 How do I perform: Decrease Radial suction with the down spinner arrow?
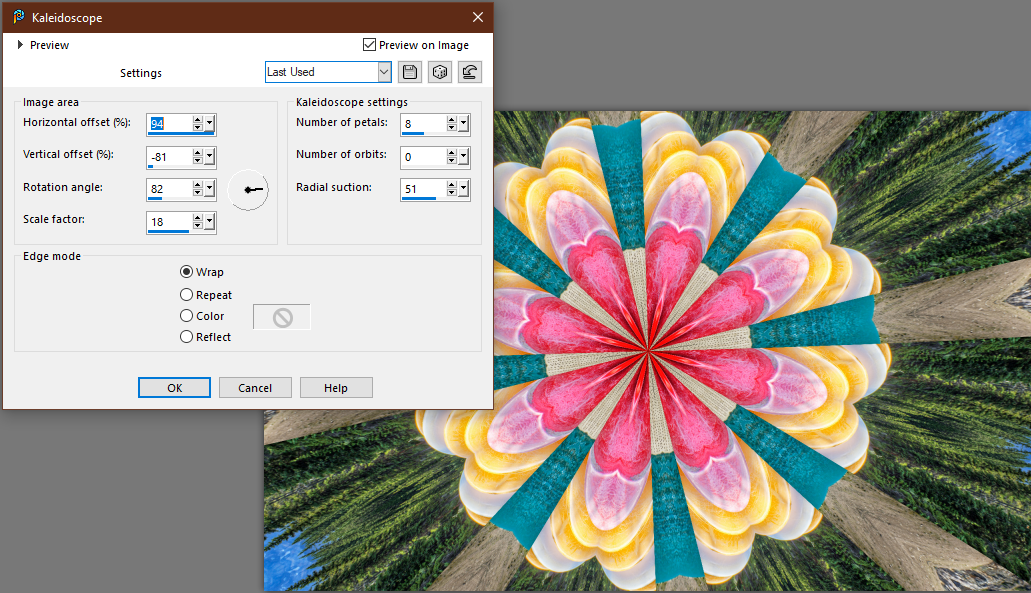pos(452,193)
